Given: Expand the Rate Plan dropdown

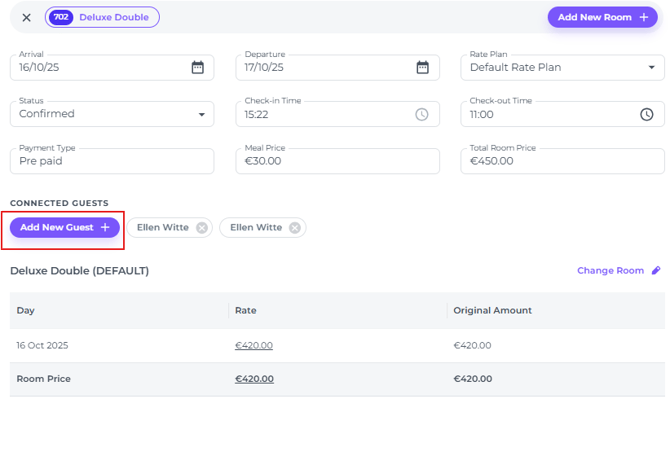Looking at the screenshot, I should pyautogui.click(x=650, y=68).
